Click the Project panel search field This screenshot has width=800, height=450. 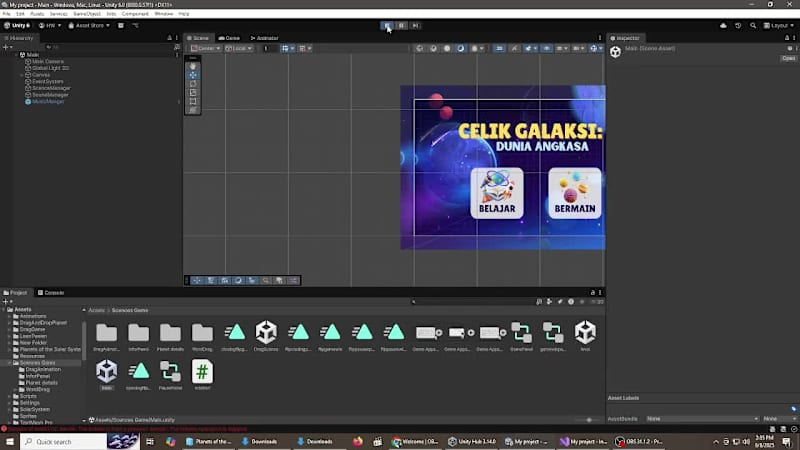472,302
